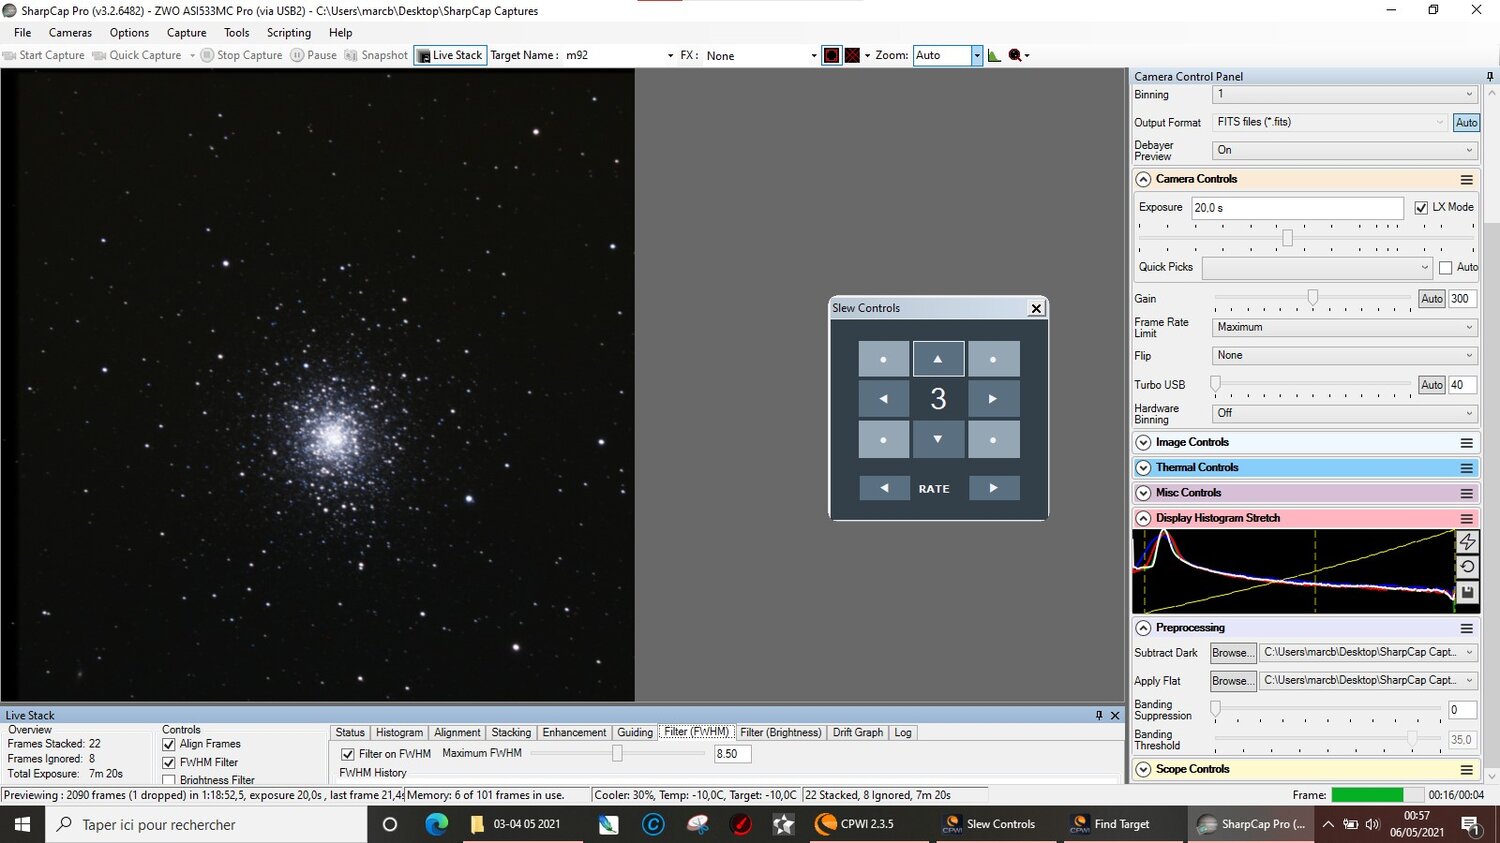Screen dimensions: 1500x843
Task: Pin the Camera Control Panel
Action: [x=1489, y=76]
